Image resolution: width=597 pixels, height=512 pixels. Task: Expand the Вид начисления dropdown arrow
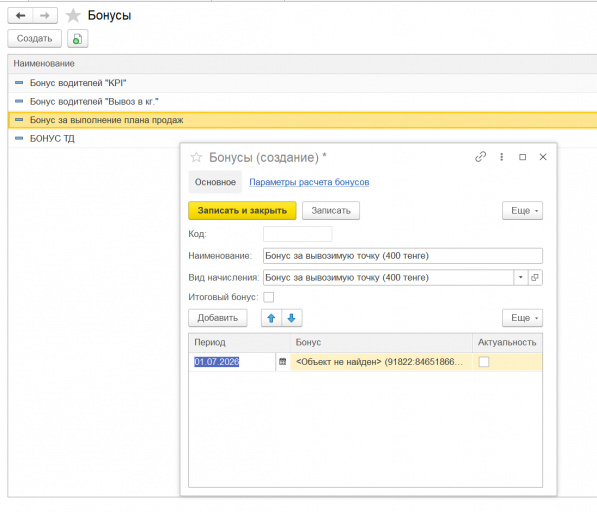[x=520, y=278]
